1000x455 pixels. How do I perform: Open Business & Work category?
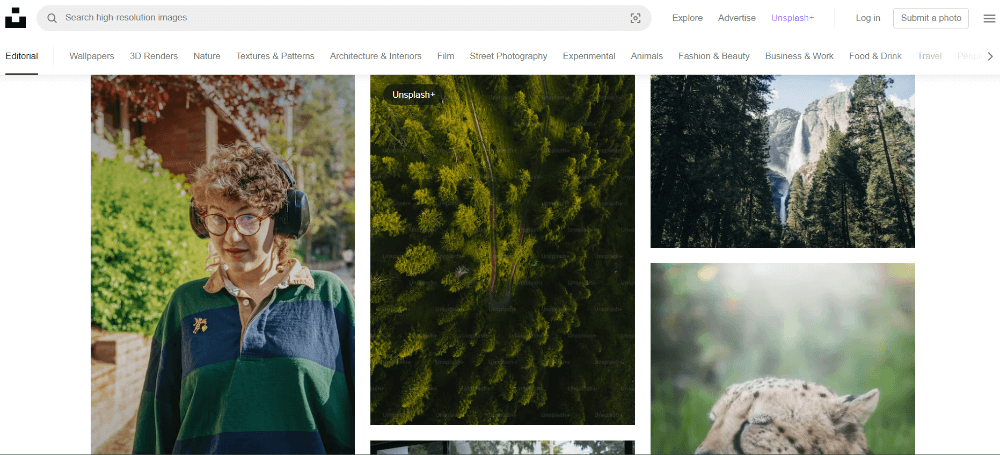click(799, 56)
